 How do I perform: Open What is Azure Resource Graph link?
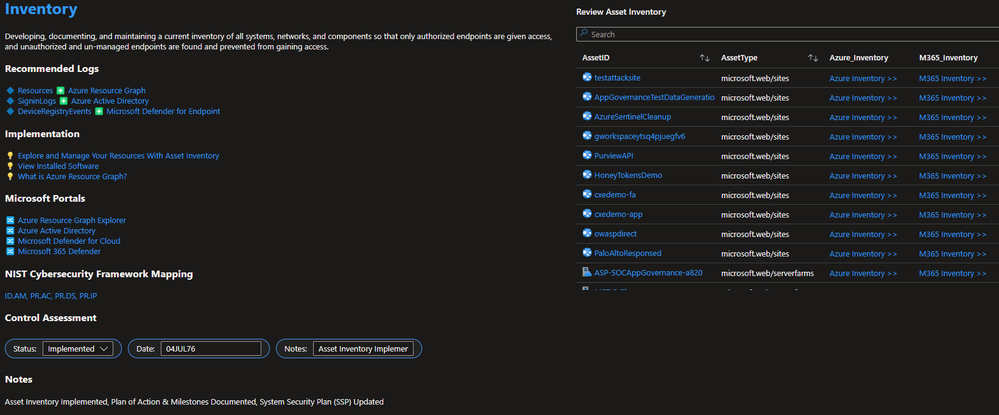72,177
